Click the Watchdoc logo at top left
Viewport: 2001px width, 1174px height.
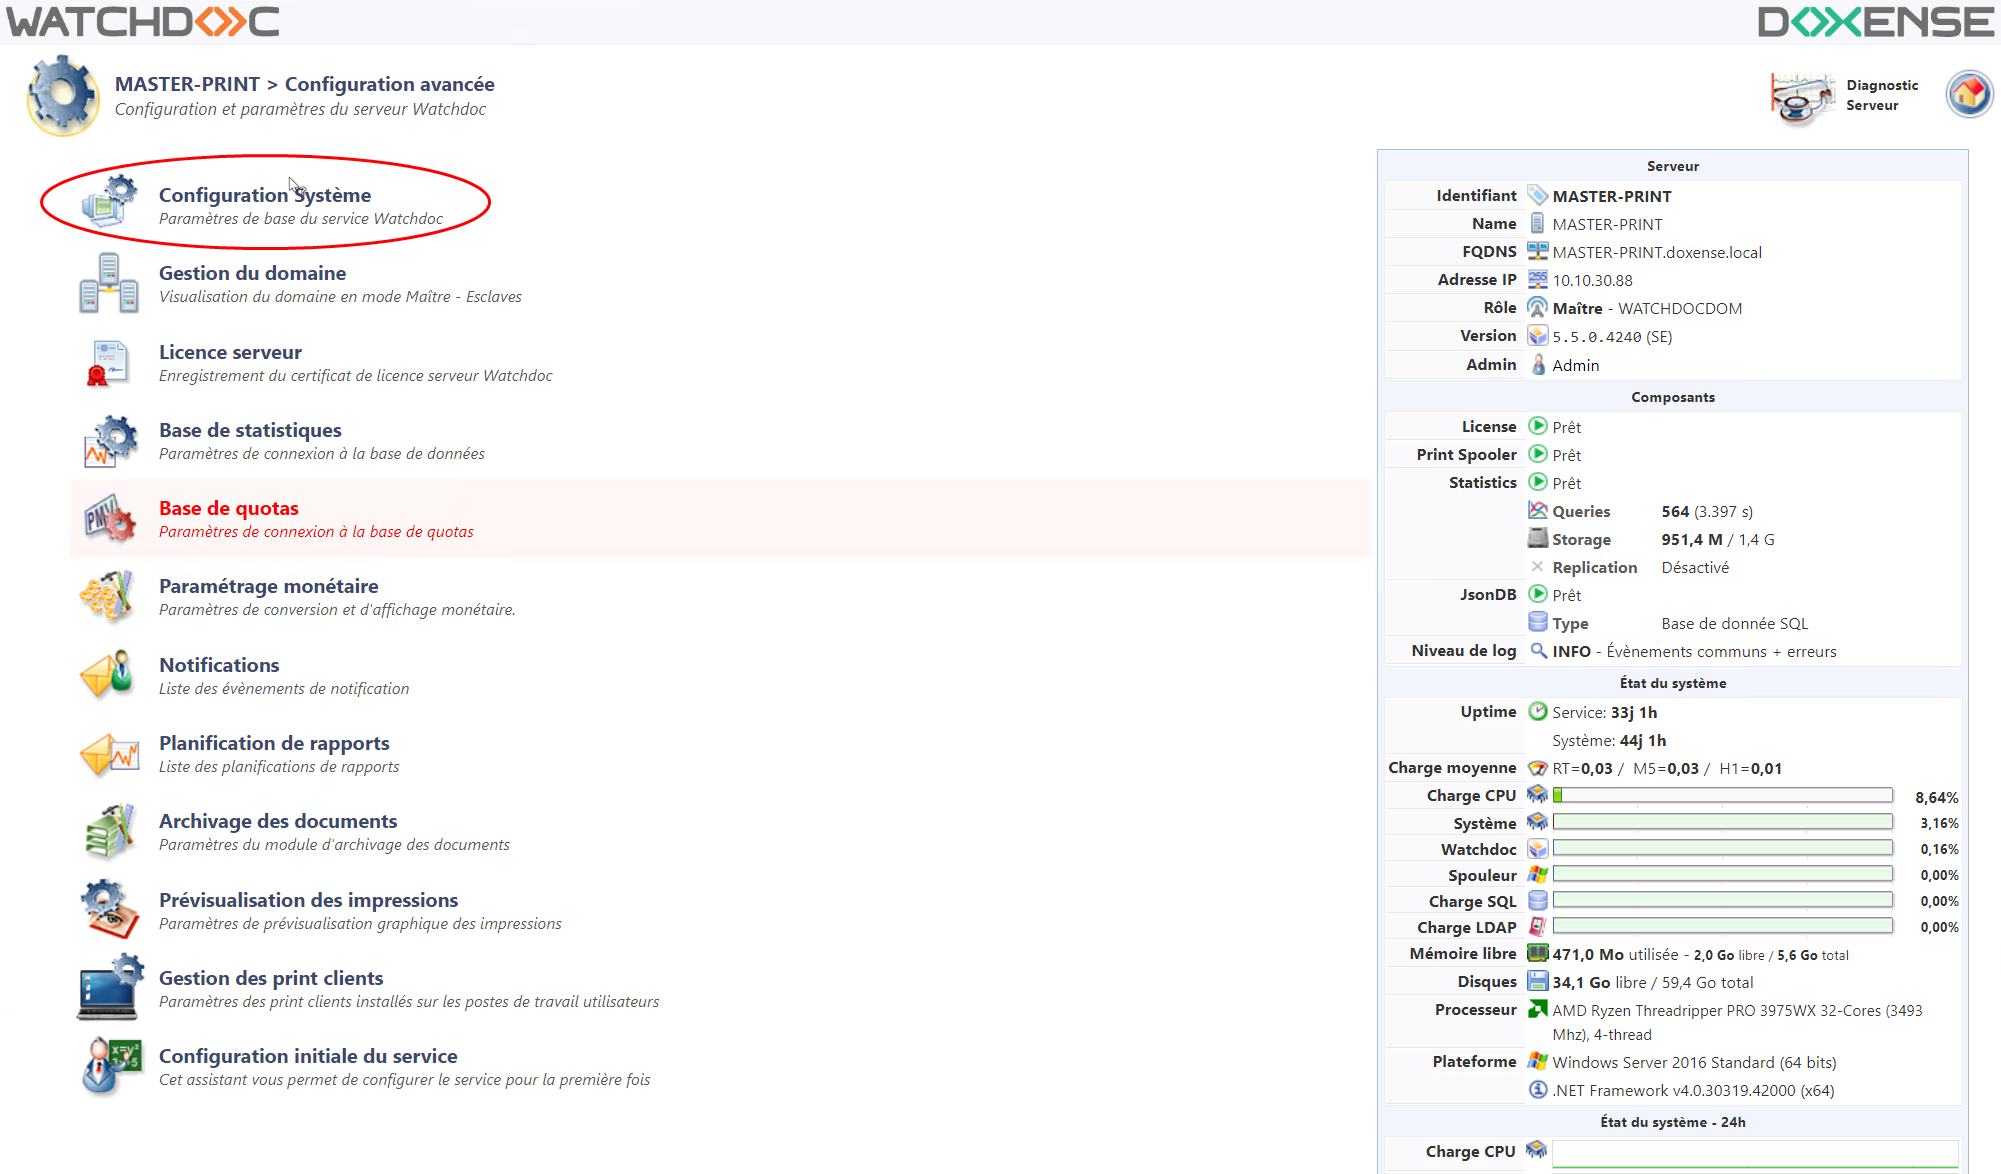click(143, 22)
